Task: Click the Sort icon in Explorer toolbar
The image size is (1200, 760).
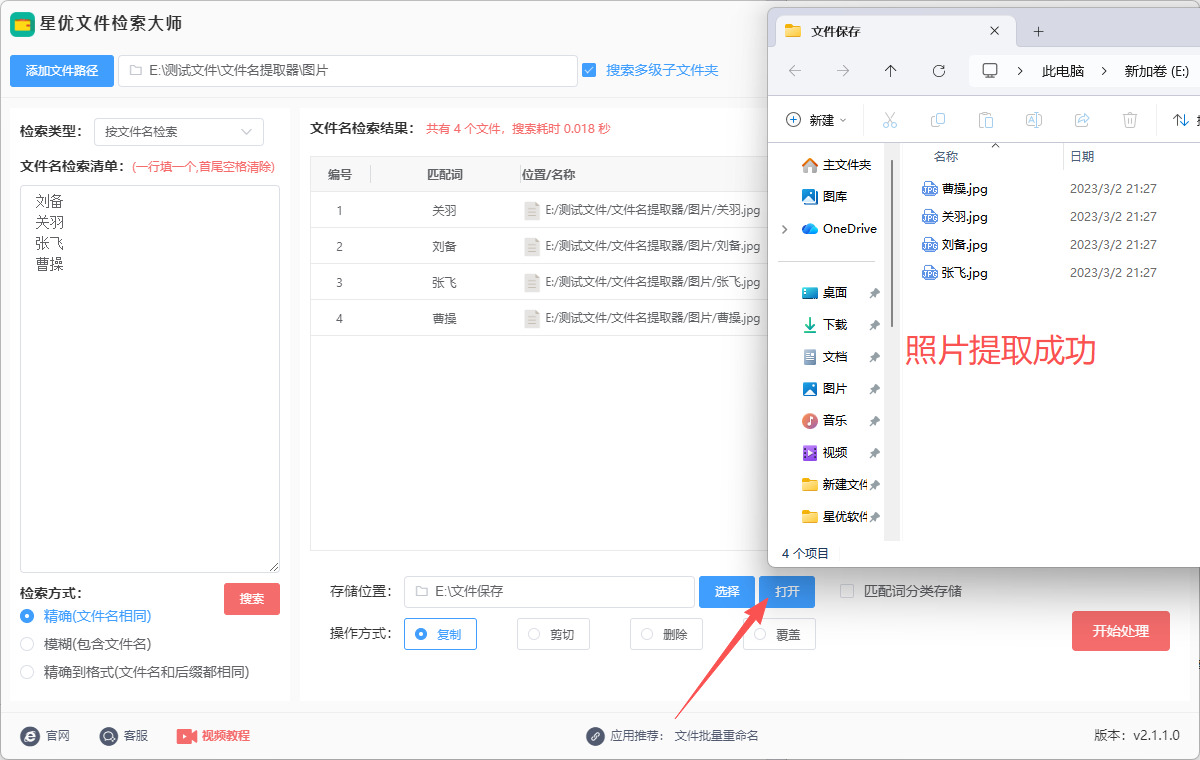Action: pos(1180,120)
